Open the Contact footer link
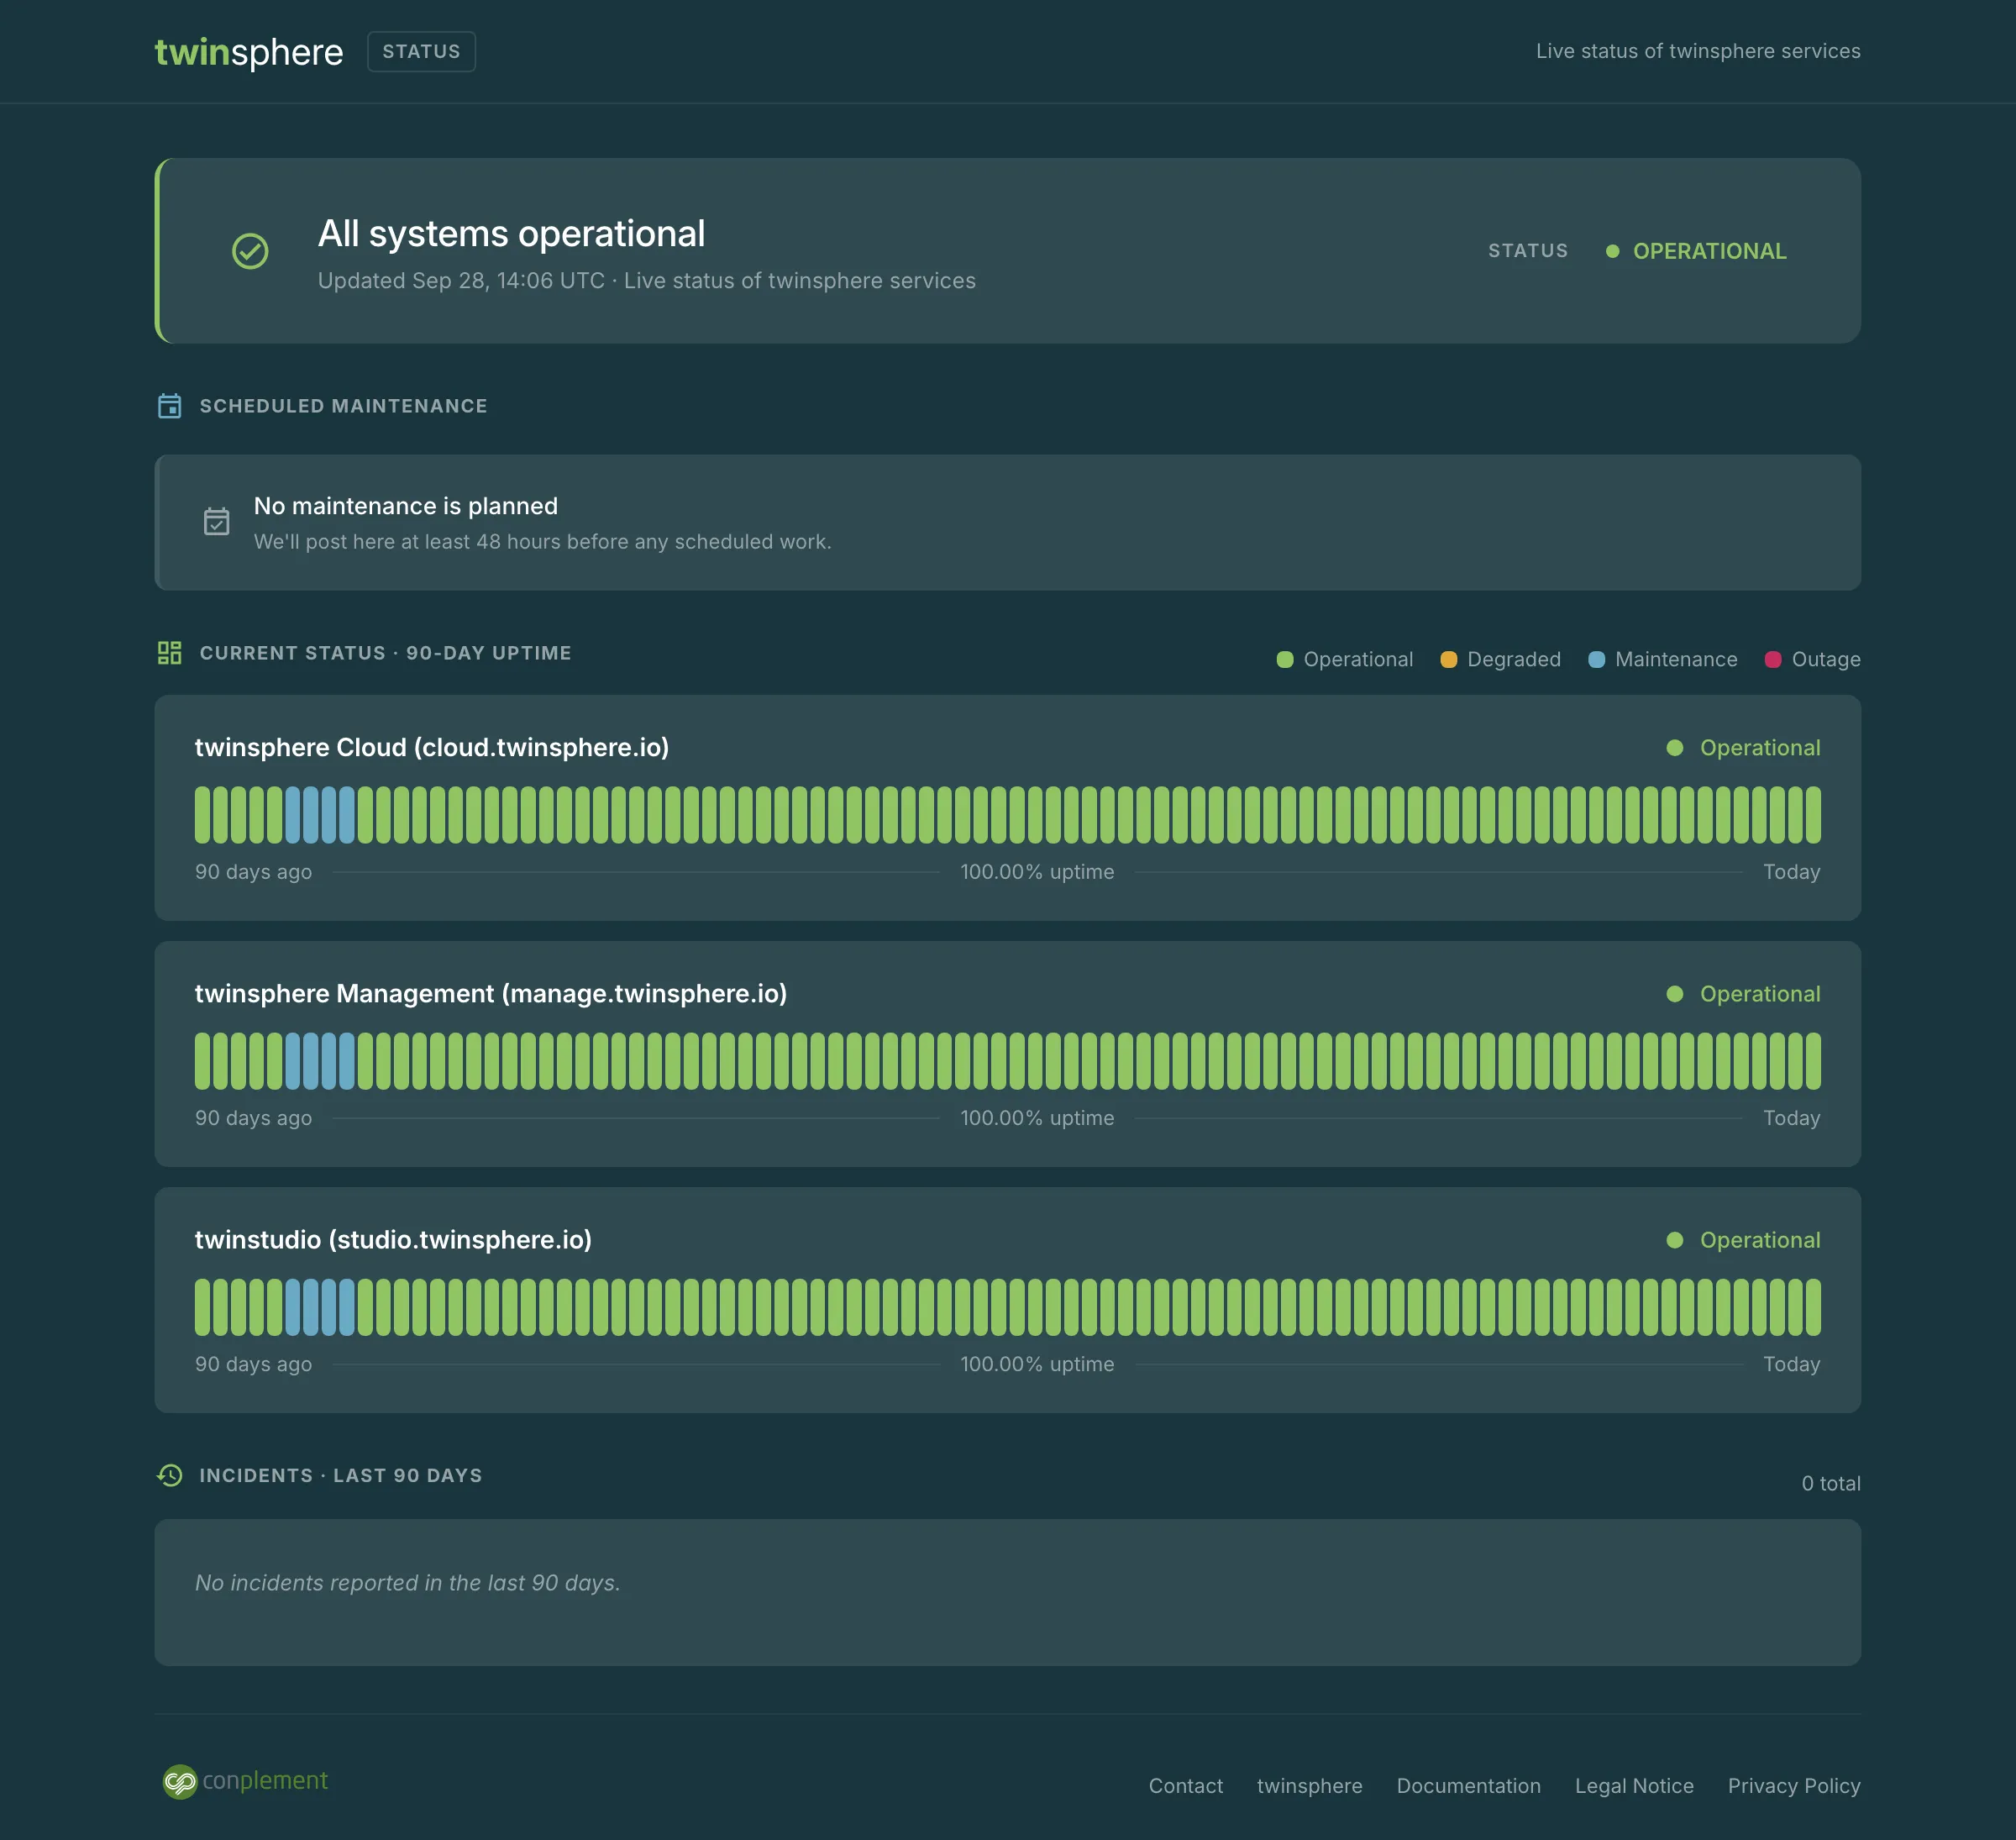Screen dimensions: 2016x1840 click(x=1185, y=1786)
